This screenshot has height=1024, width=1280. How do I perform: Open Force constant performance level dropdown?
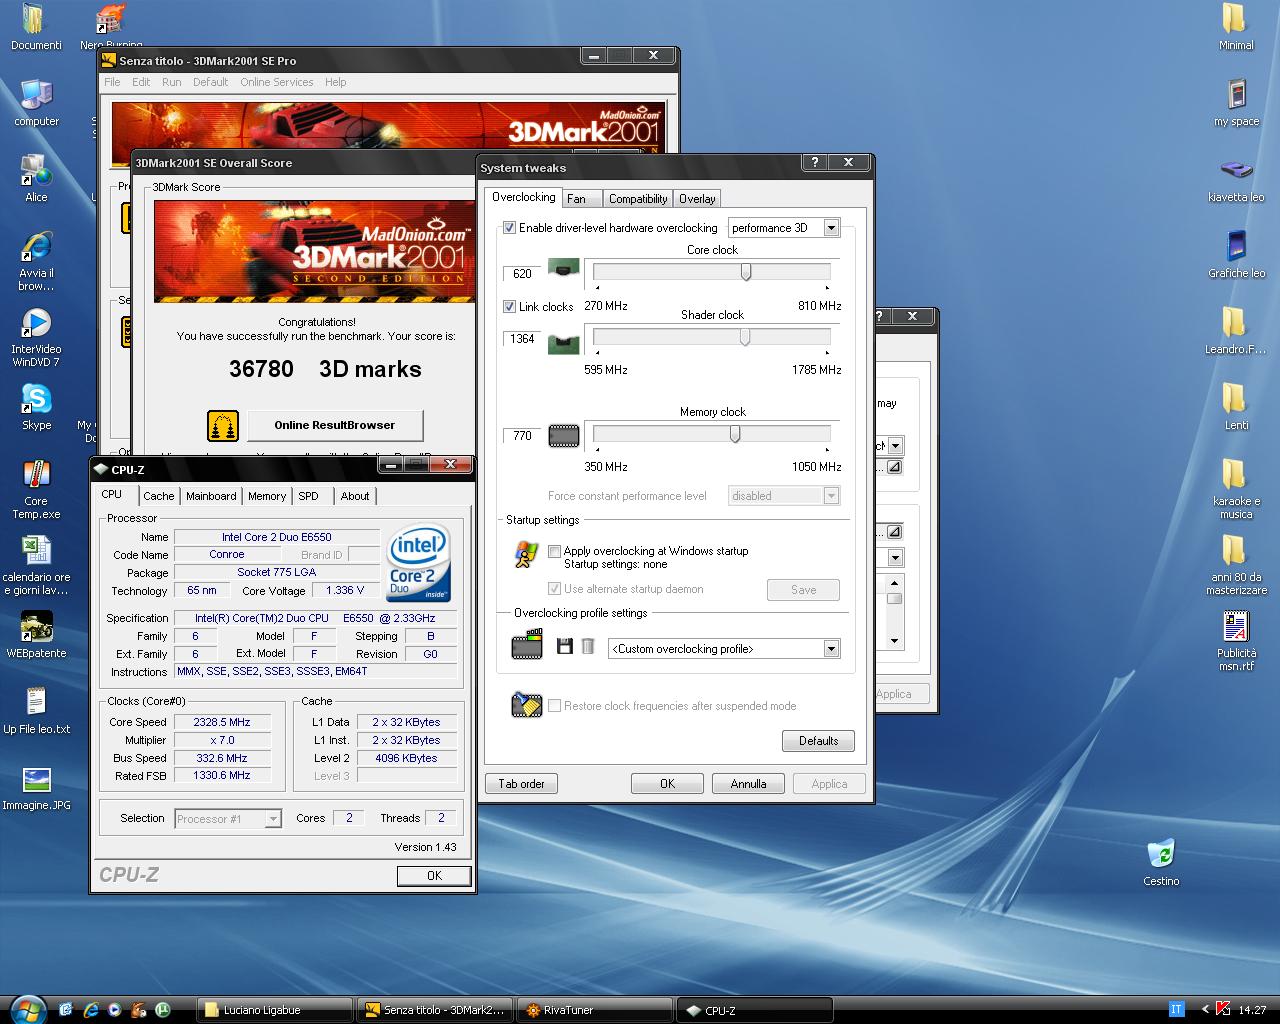[x=783, y=496]
